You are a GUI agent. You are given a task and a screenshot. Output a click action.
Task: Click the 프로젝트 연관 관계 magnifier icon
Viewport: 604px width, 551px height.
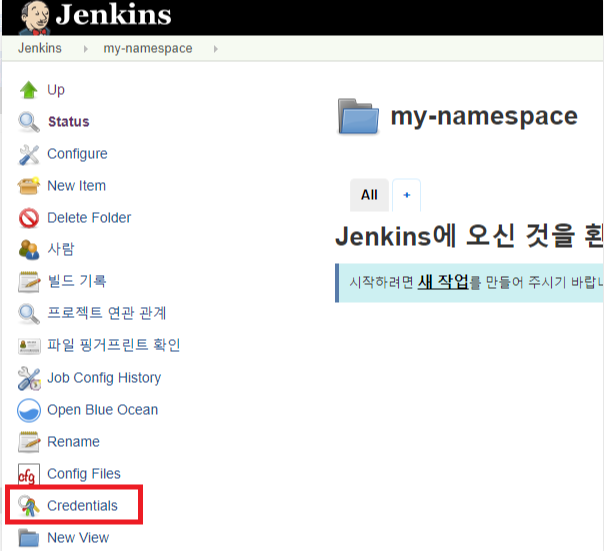pyautogui.click(x=29, y=314)
